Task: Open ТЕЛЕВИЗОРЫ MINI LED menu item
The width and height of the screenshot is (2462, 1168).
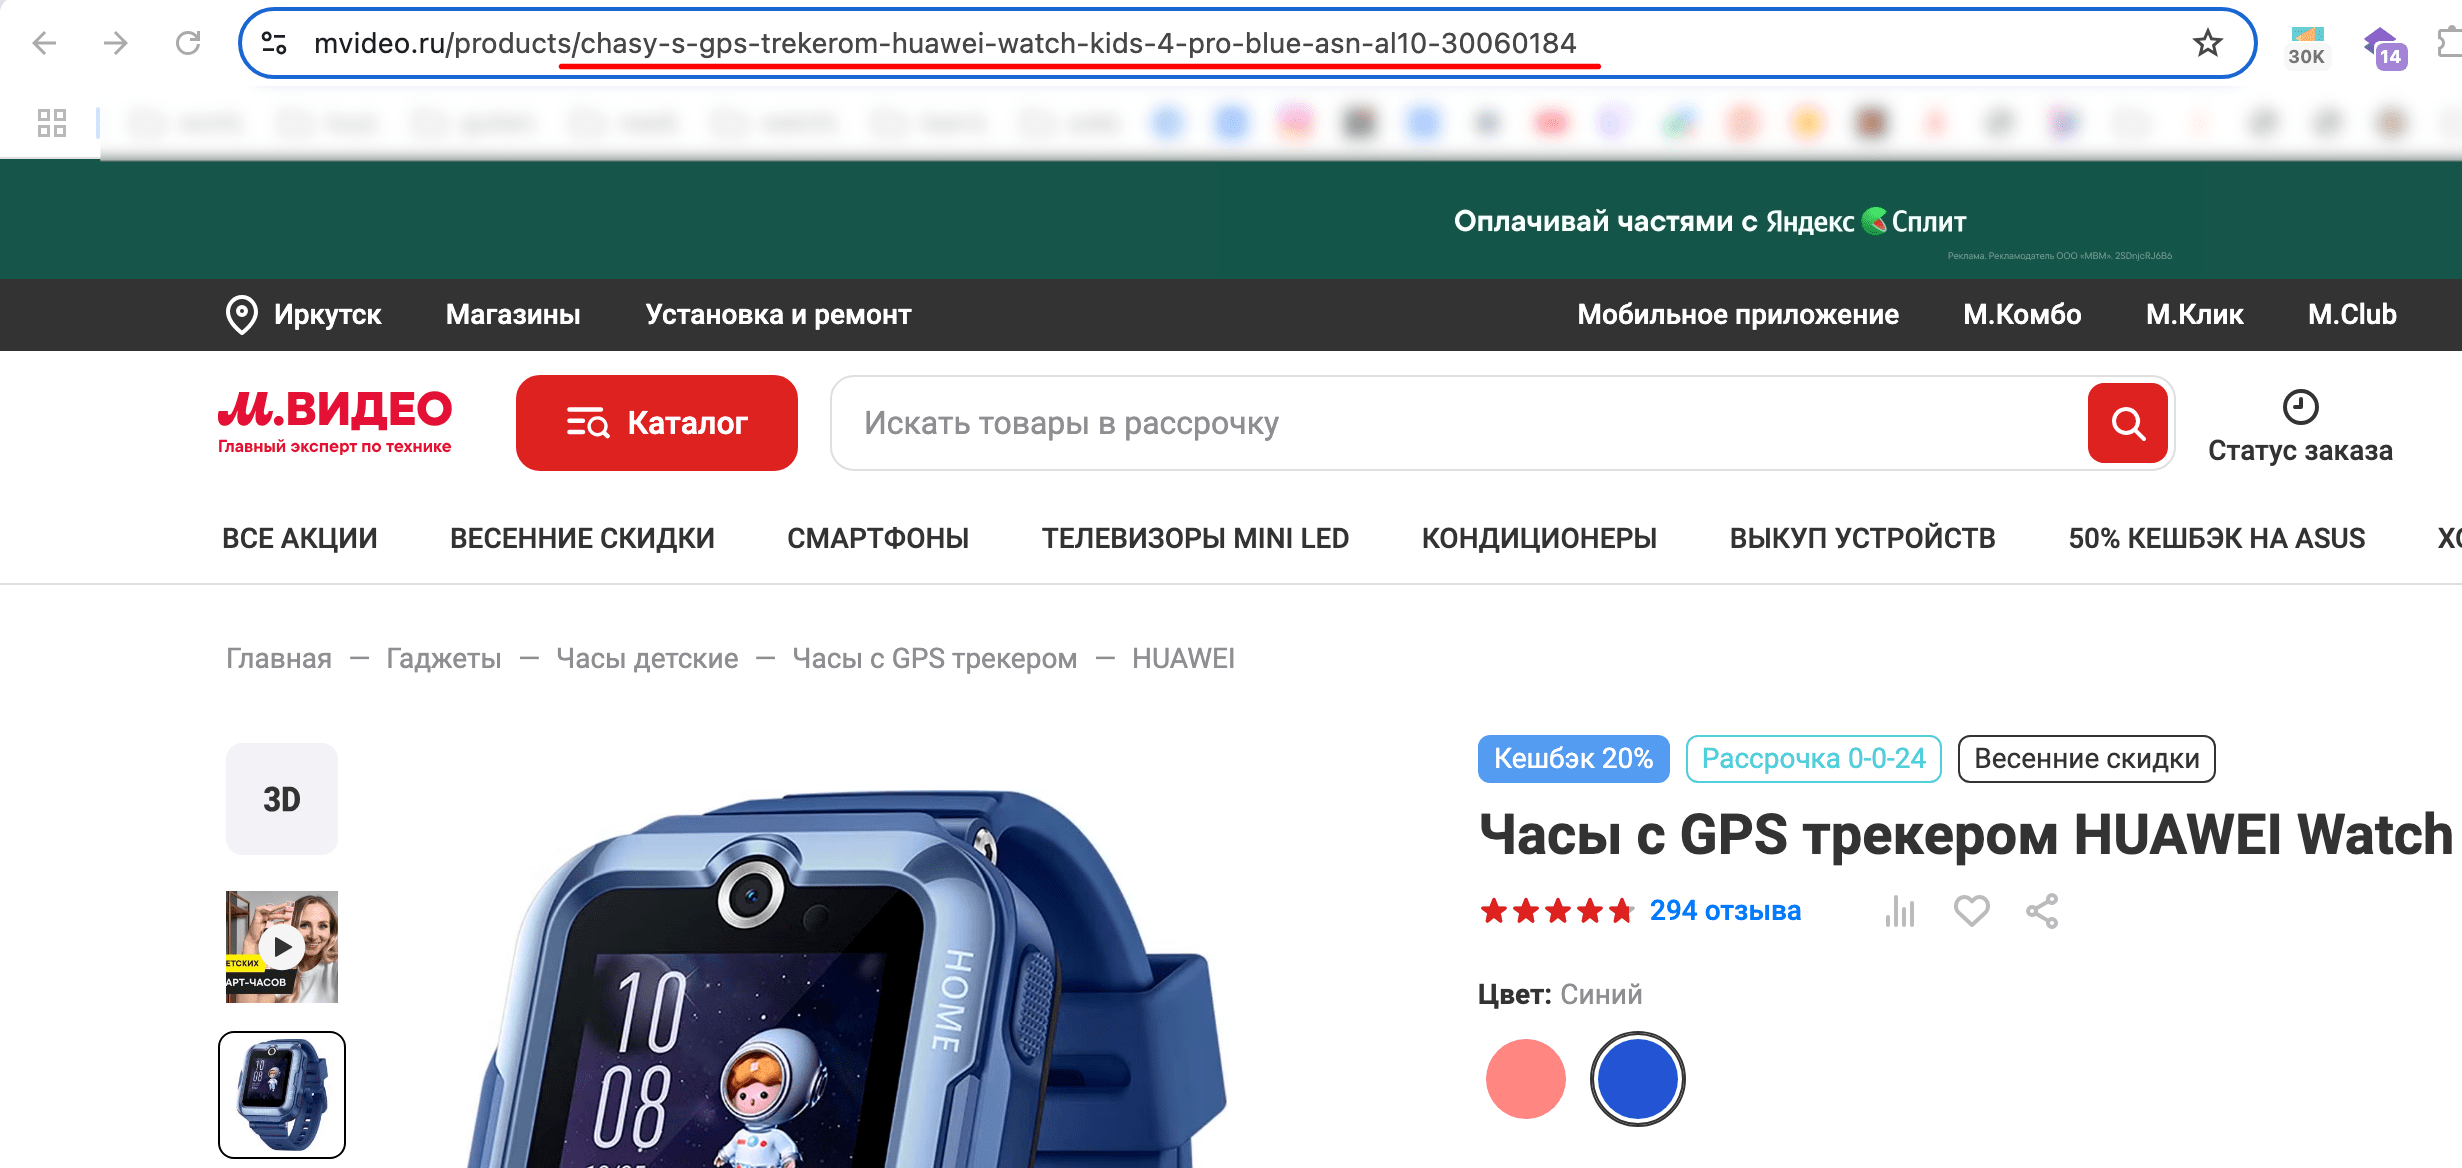Action: (1195, 538)
